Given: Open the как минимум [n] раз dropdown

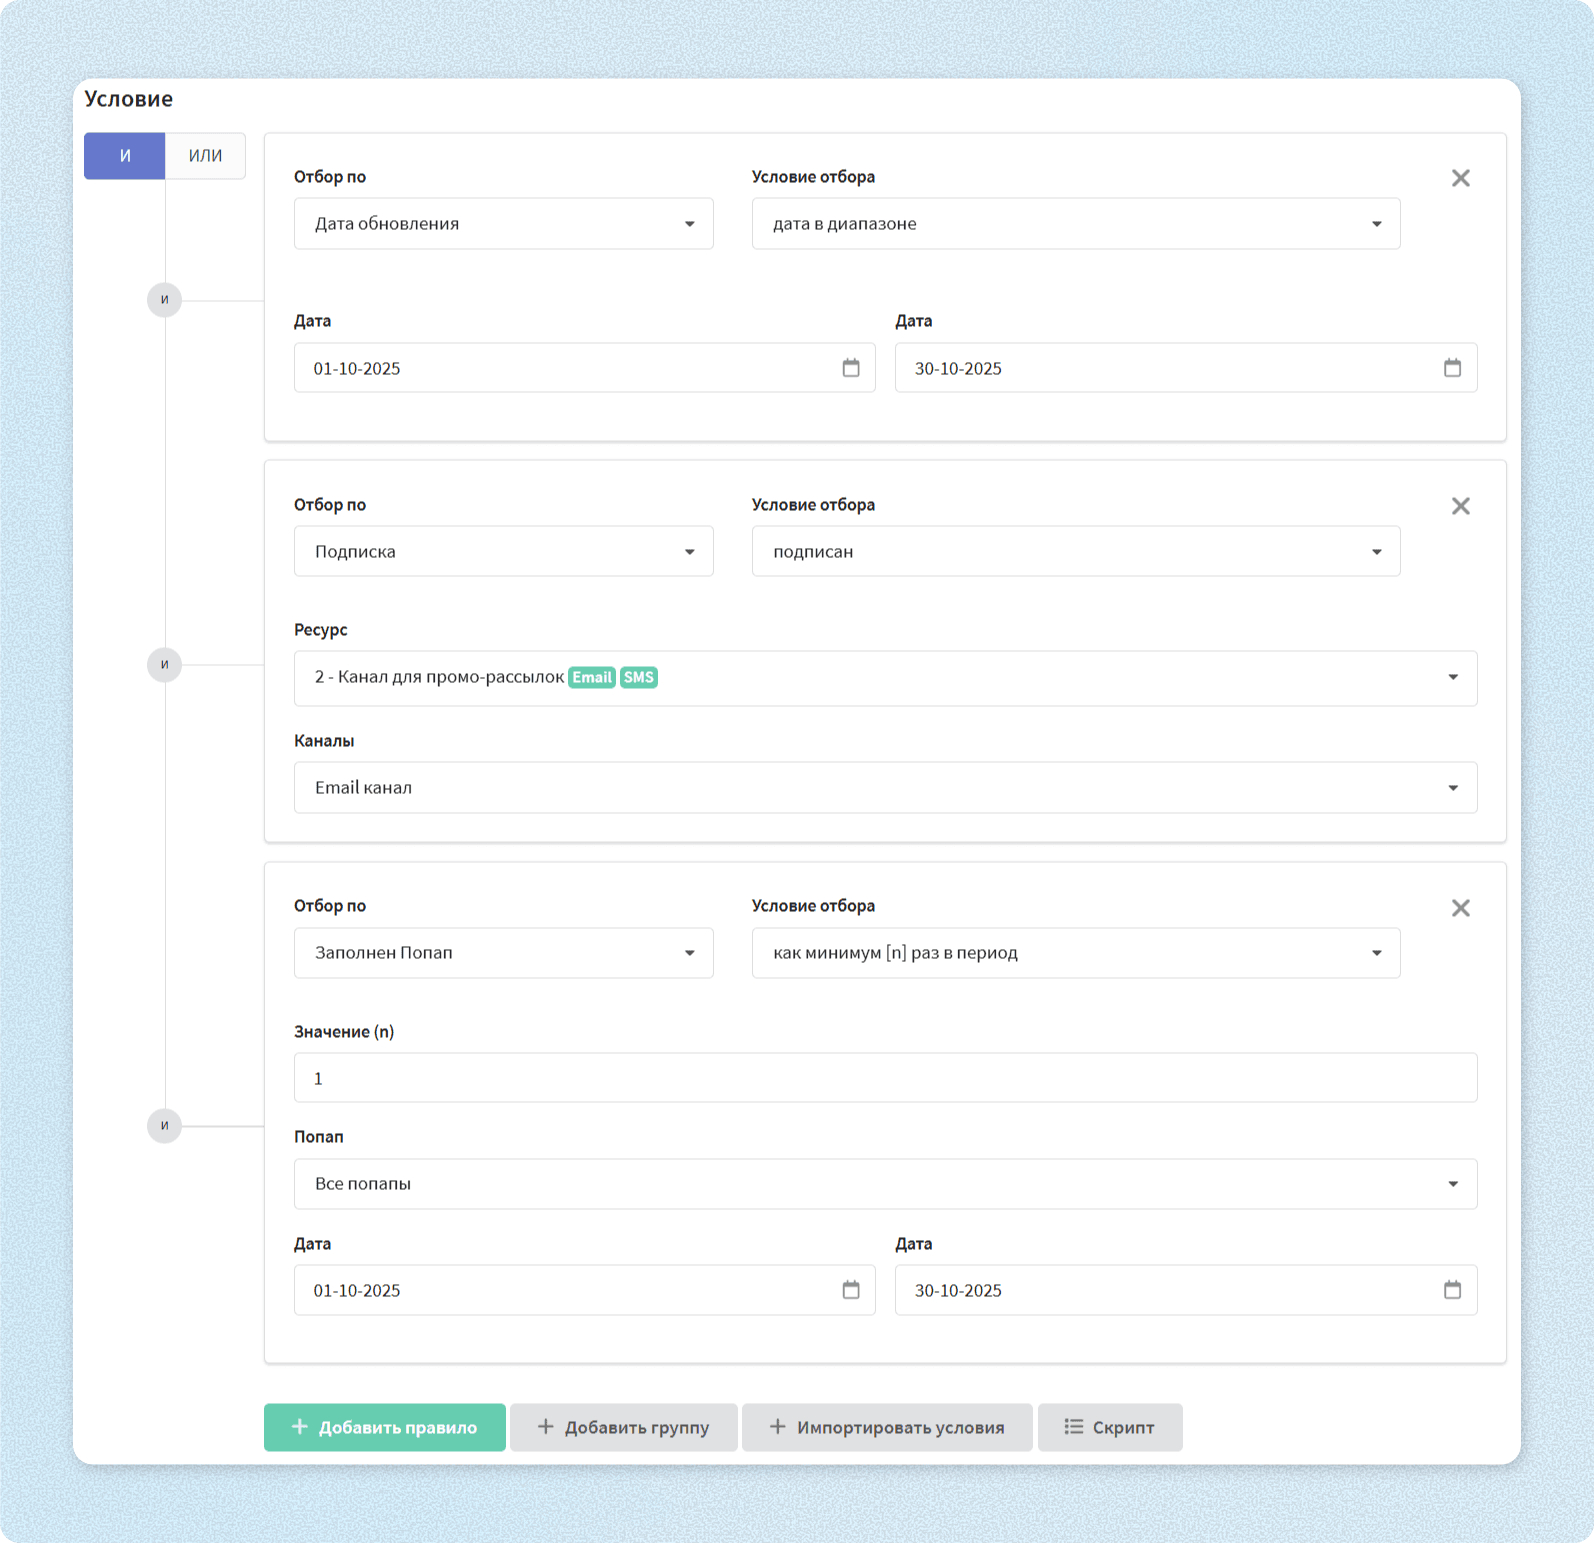Looking at the screenshot, I should click(x=1075, y=953).
